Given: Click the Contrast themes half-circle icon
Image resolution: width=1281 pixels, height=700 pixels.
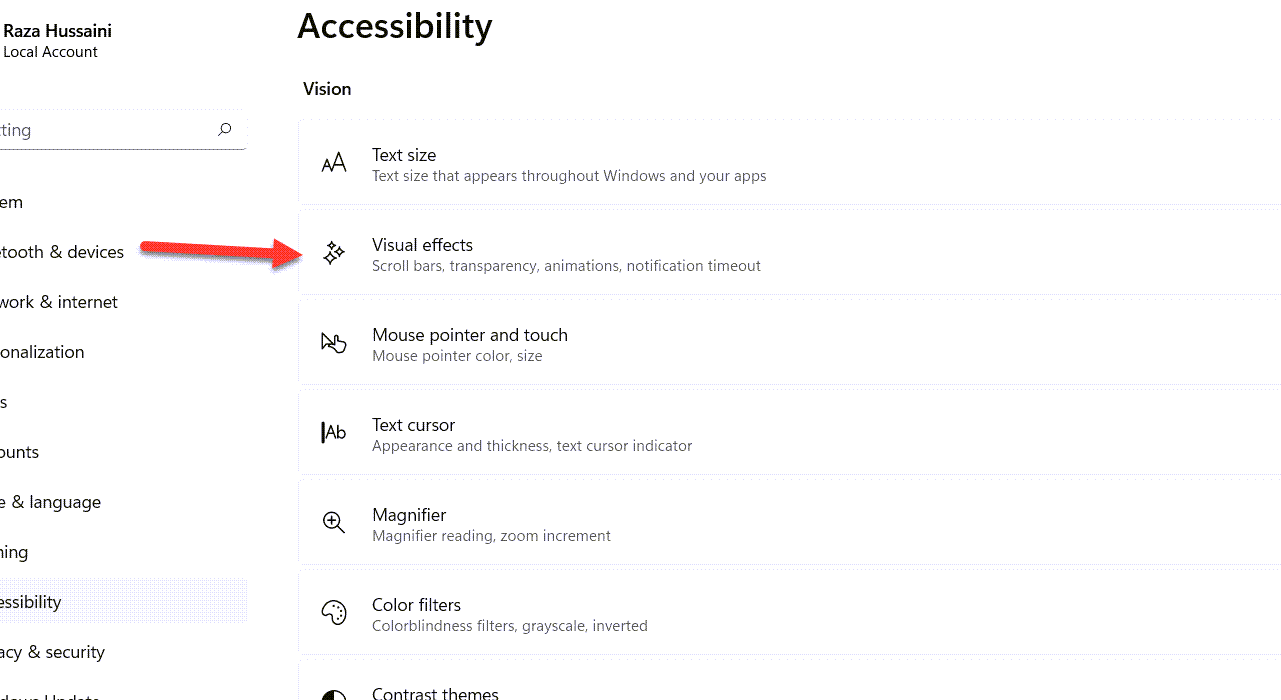Looking at the screenshot, I should [334, 696].
